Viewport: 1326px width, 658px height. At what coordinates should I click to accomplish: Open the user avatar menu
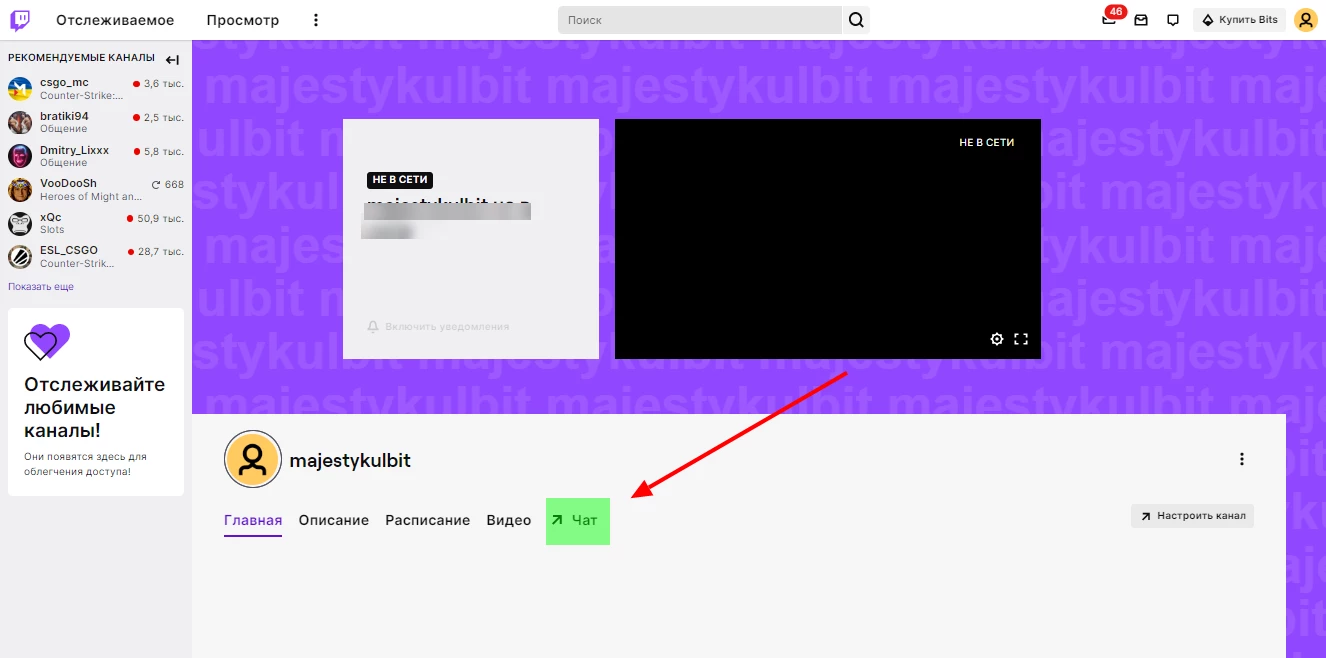(x=1305, y=20)
